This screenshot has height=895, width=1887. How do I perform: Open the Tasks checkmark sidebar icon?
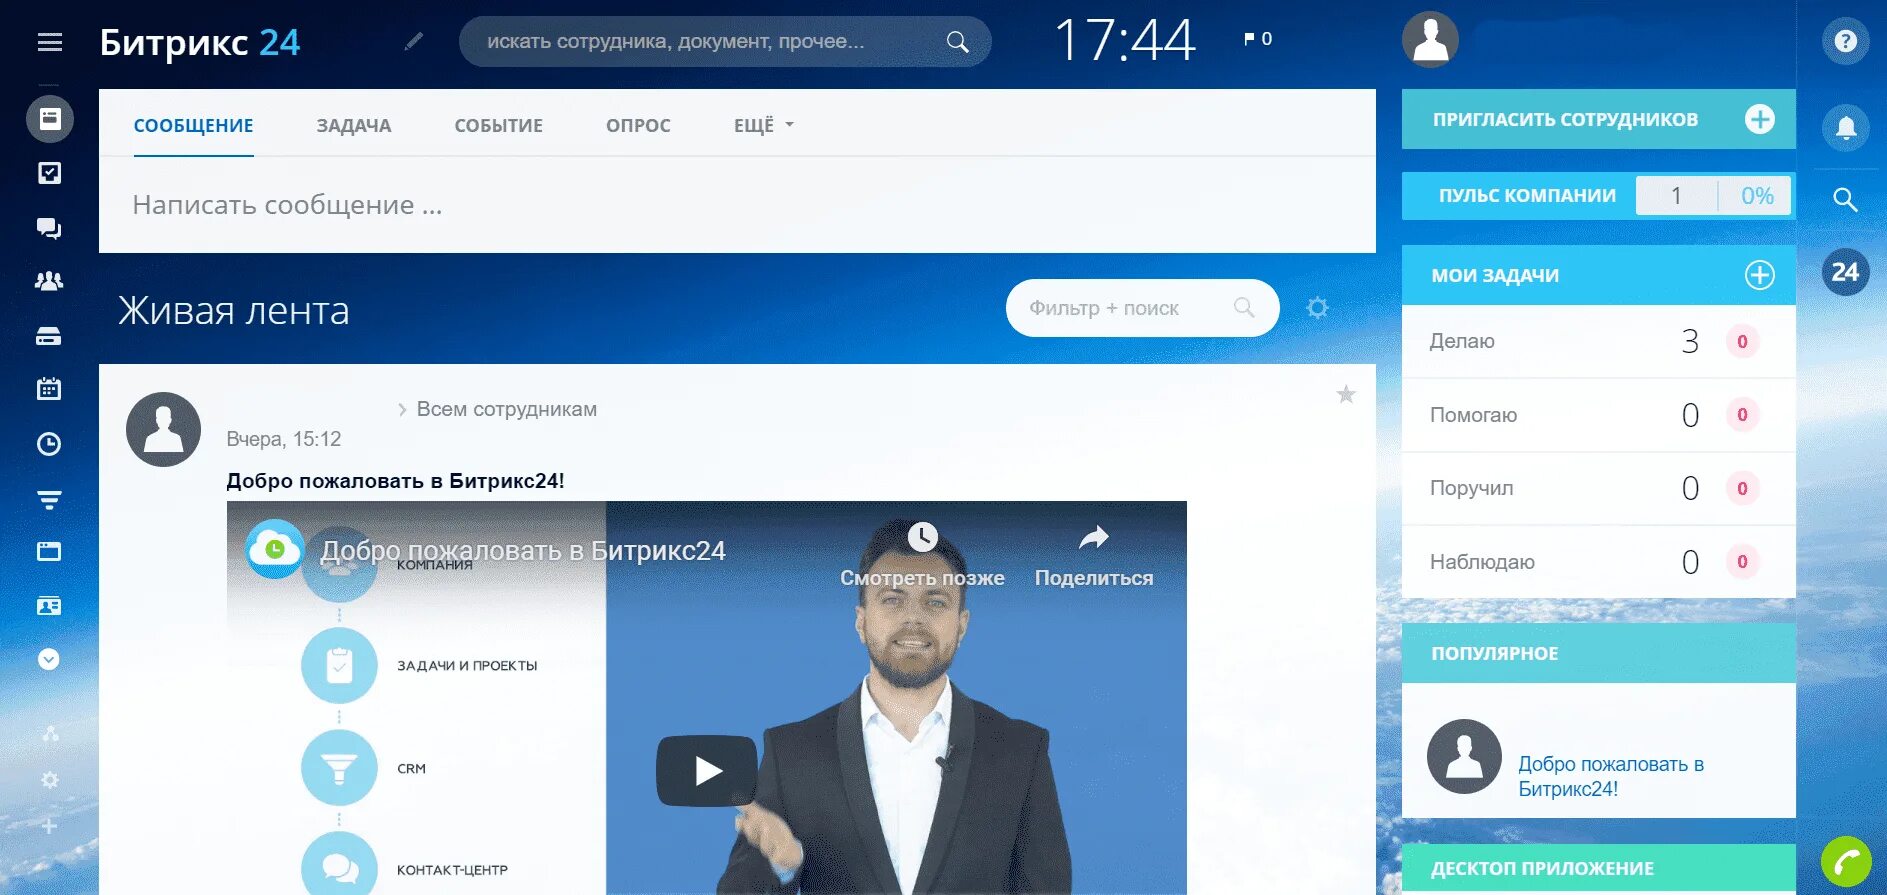(49, 173)
